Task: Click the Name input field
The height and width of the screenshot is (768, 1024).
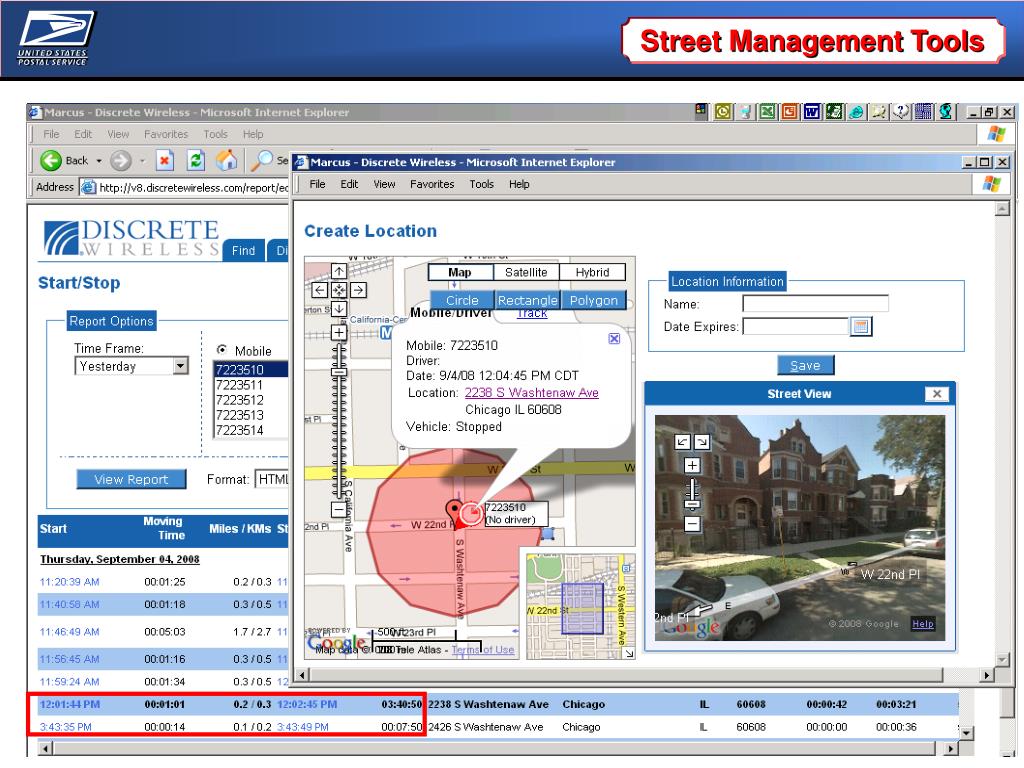Action: click(815, 304)
